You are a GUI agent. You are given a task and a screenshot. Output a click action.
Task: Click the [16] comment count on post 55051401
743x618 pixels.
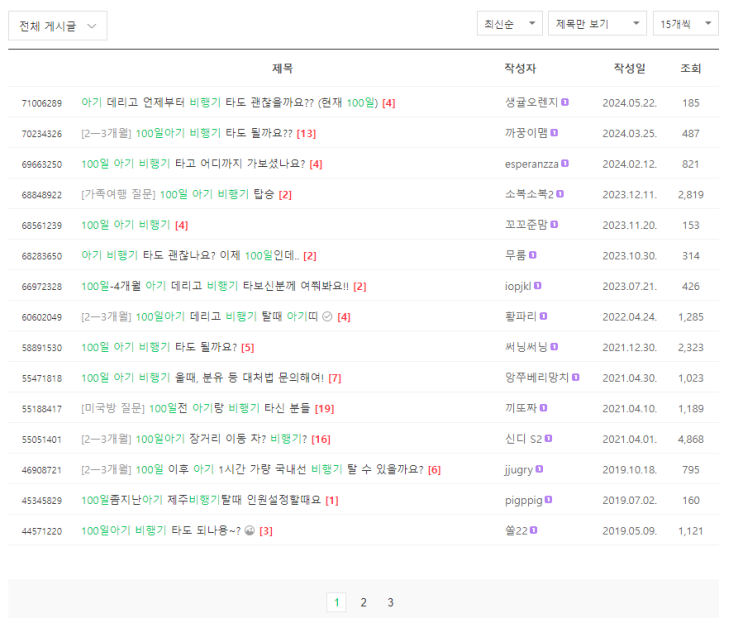321,439
